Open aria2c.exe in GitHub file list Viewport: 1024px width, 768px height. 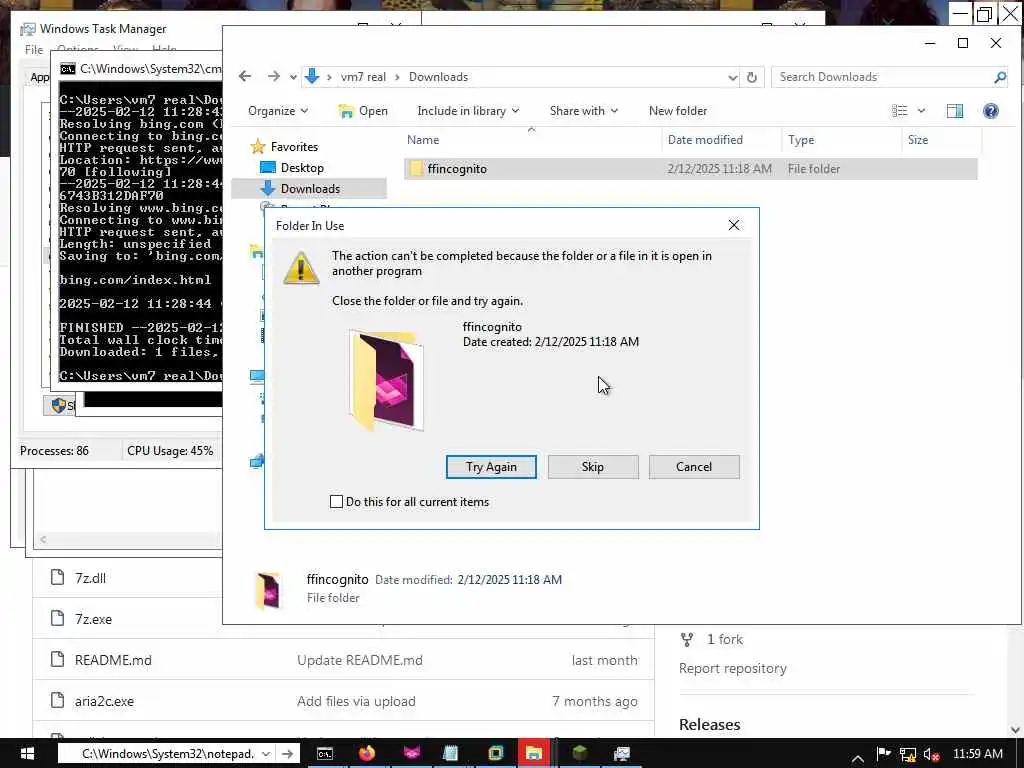click(104, 701)
